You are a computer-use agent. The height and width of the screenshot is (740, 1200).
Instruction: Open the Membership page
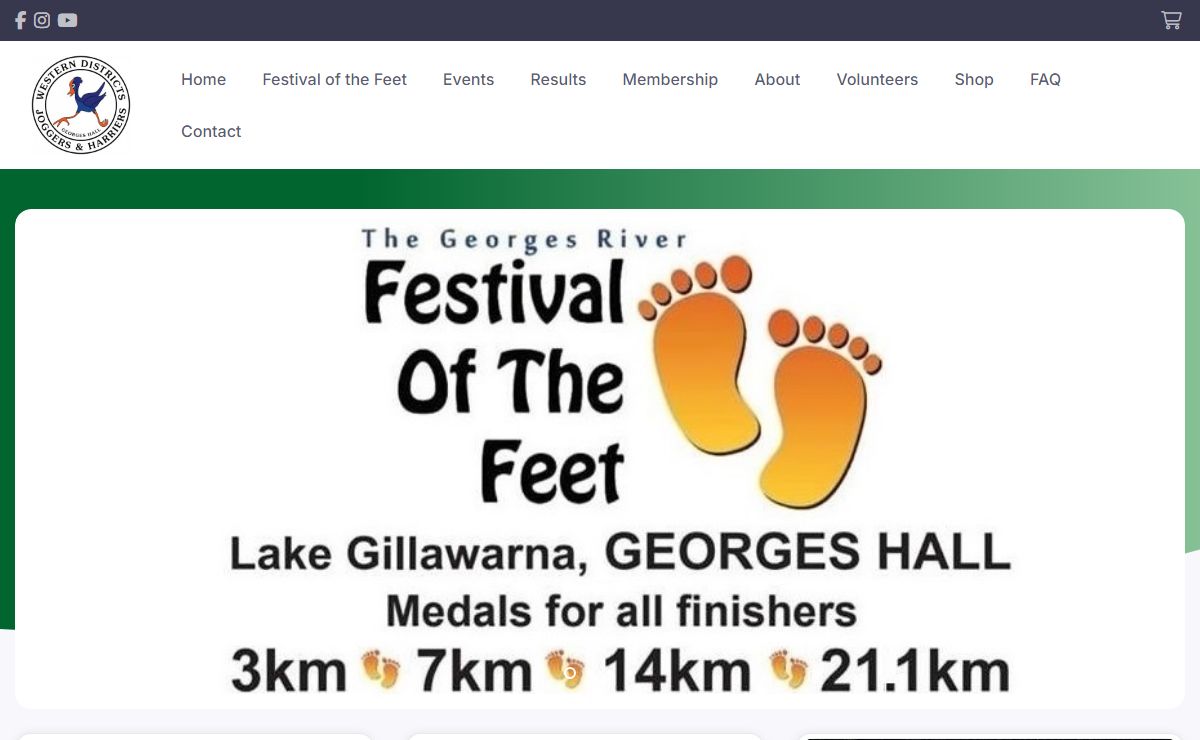[670, 79]
